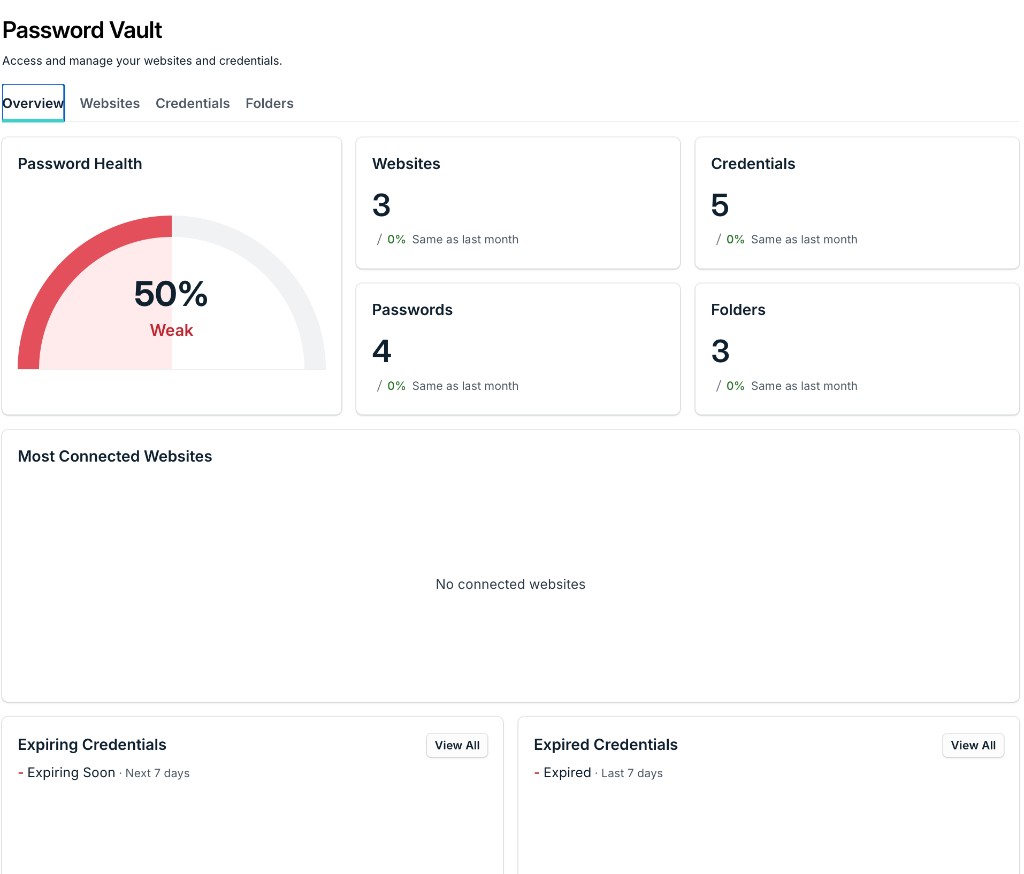Click the Expiring Credentials heading

coord(92,745)
